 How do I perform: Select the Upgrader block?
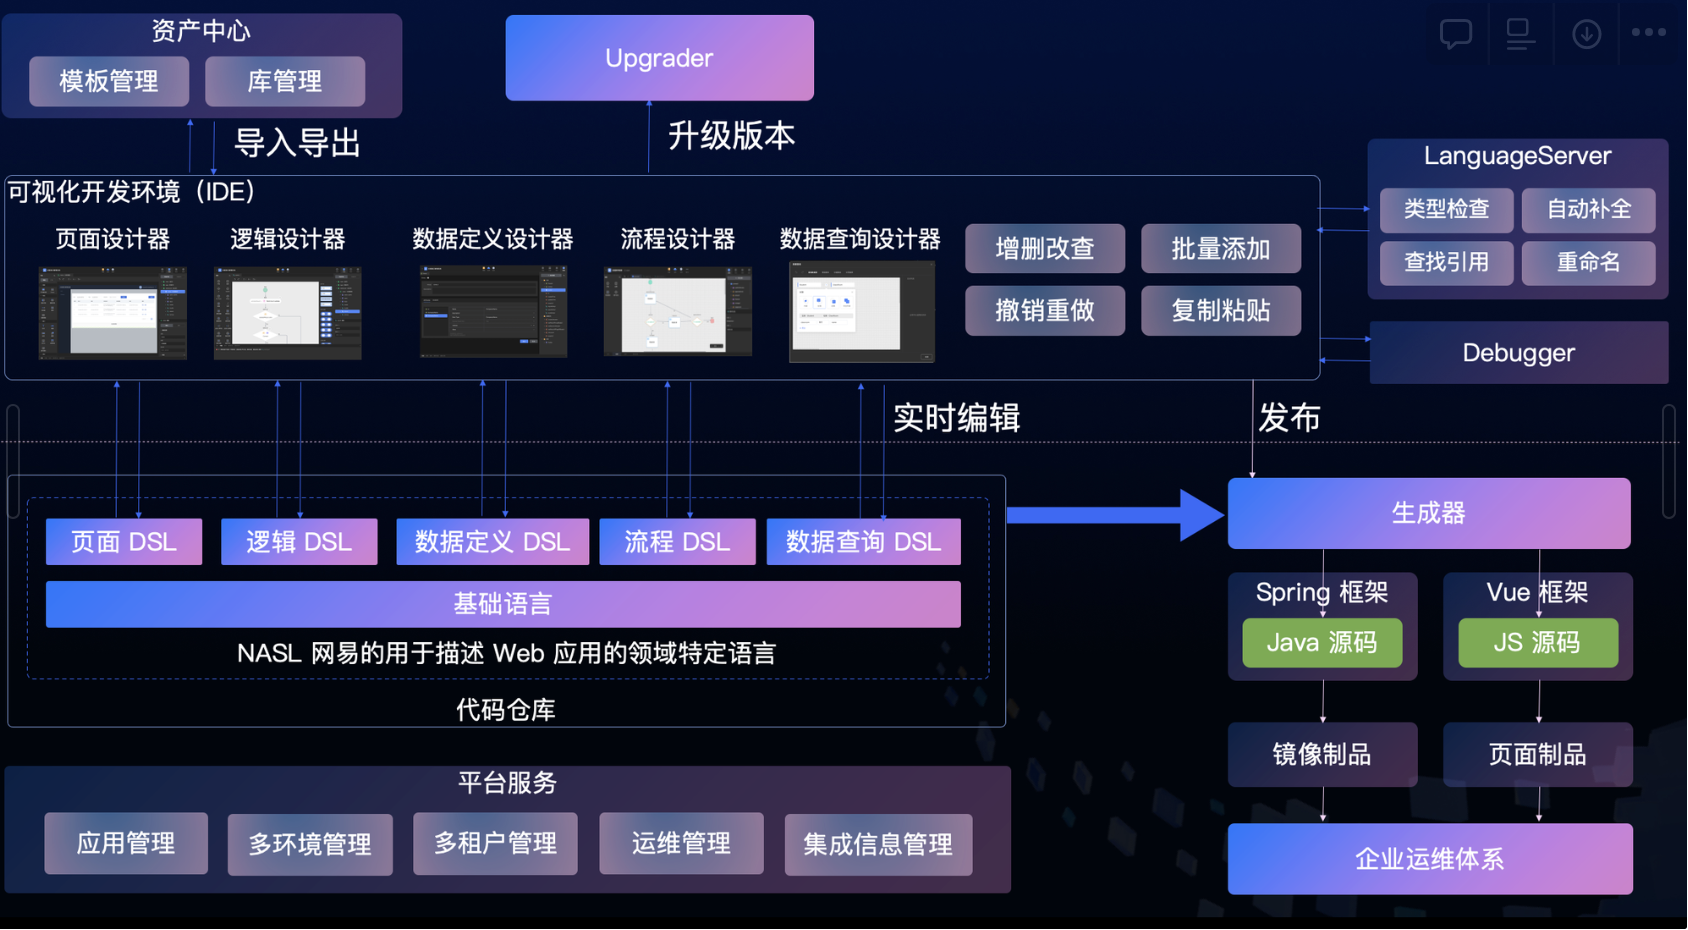[x=659, y=58]
